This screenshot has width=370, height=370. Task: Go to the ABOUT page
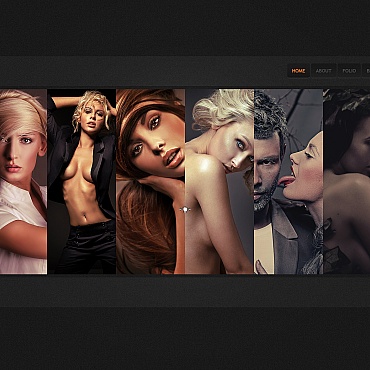[x=323, y=71]
